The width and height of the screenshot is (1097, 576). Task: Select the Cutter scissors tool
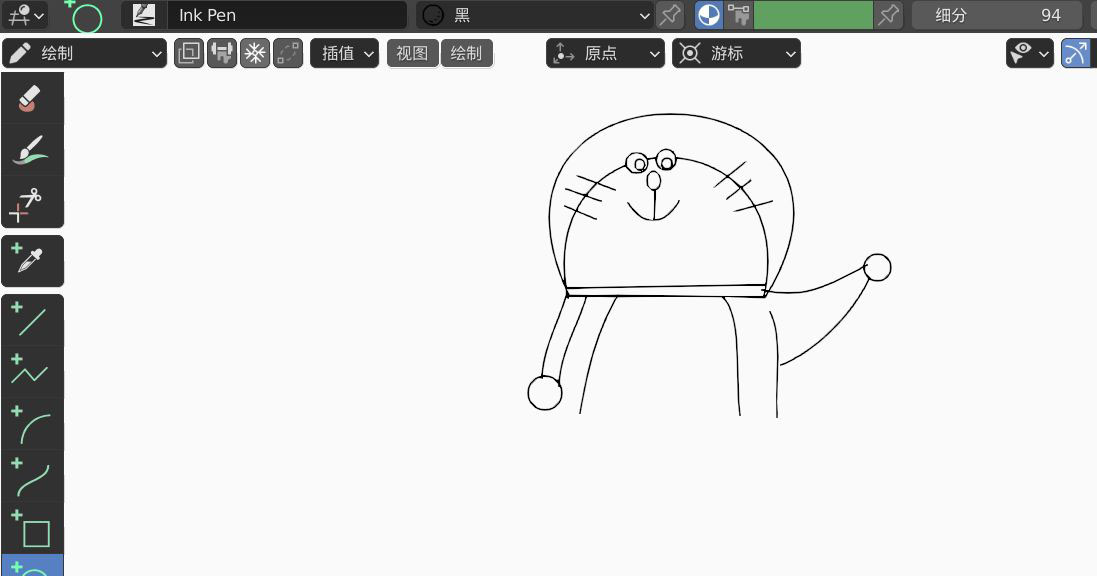(32, 202)
